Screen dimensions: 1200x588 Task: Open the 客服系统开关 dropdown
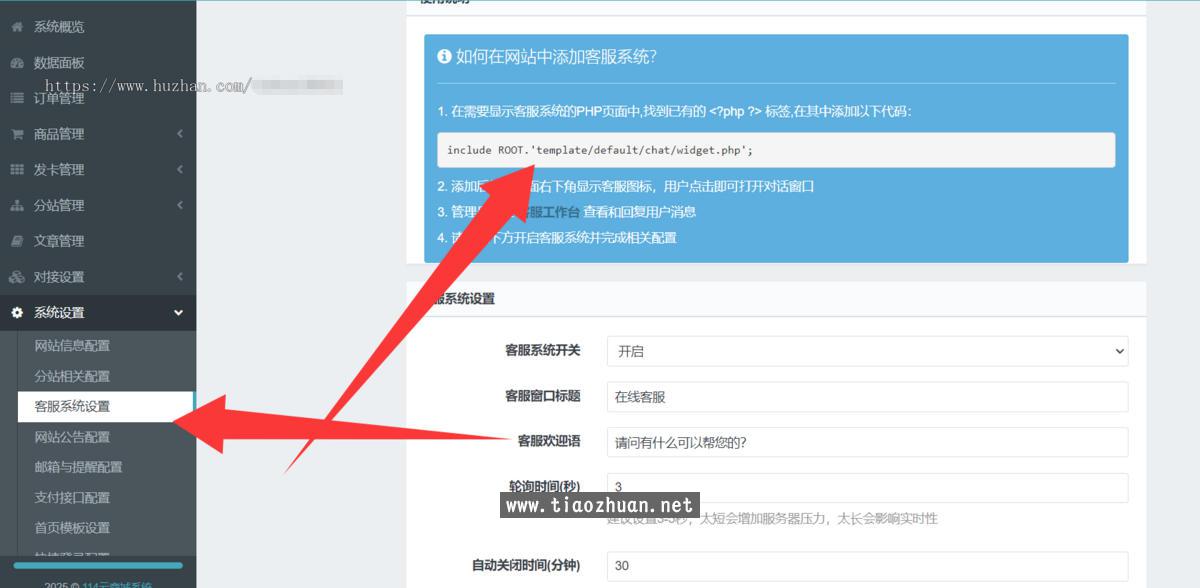pyautogui.click(x=867, y=351)
